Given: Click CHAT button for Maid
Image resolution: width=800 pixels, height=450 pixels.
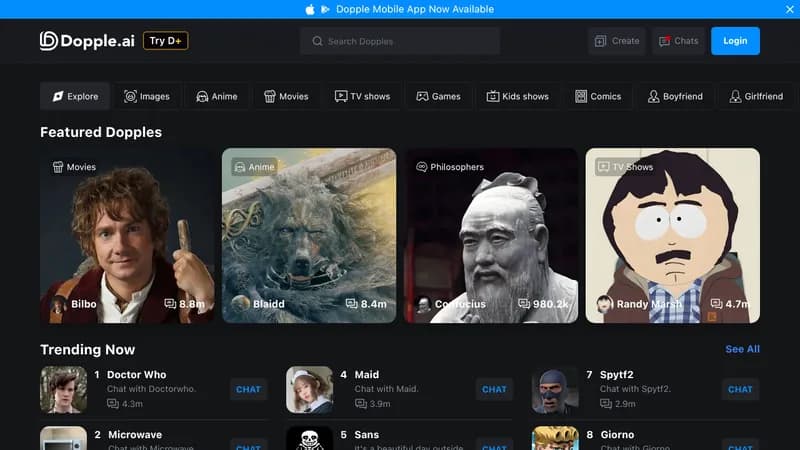Looking at the screenshot, I should (x=494, y=389).
